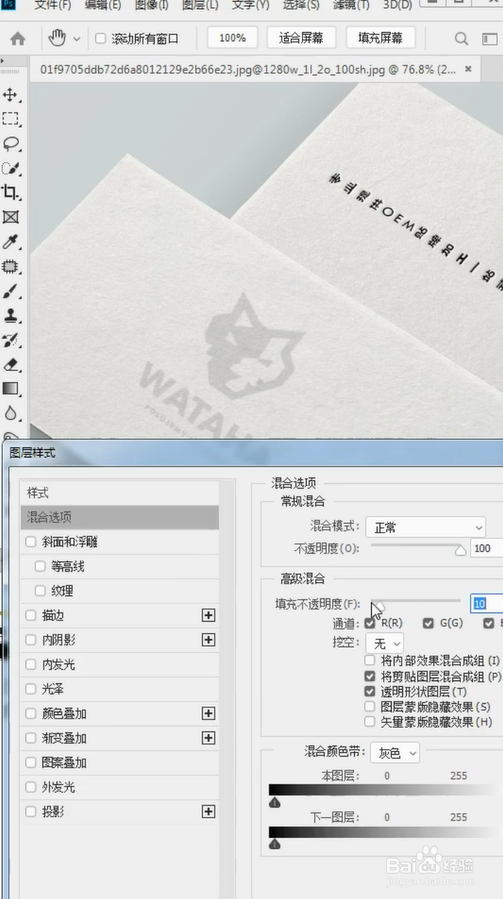The width and height of the screenshot is (503, 899).
Task: Click the 填充不透明度 value field
Action: (x=486, y=603)
